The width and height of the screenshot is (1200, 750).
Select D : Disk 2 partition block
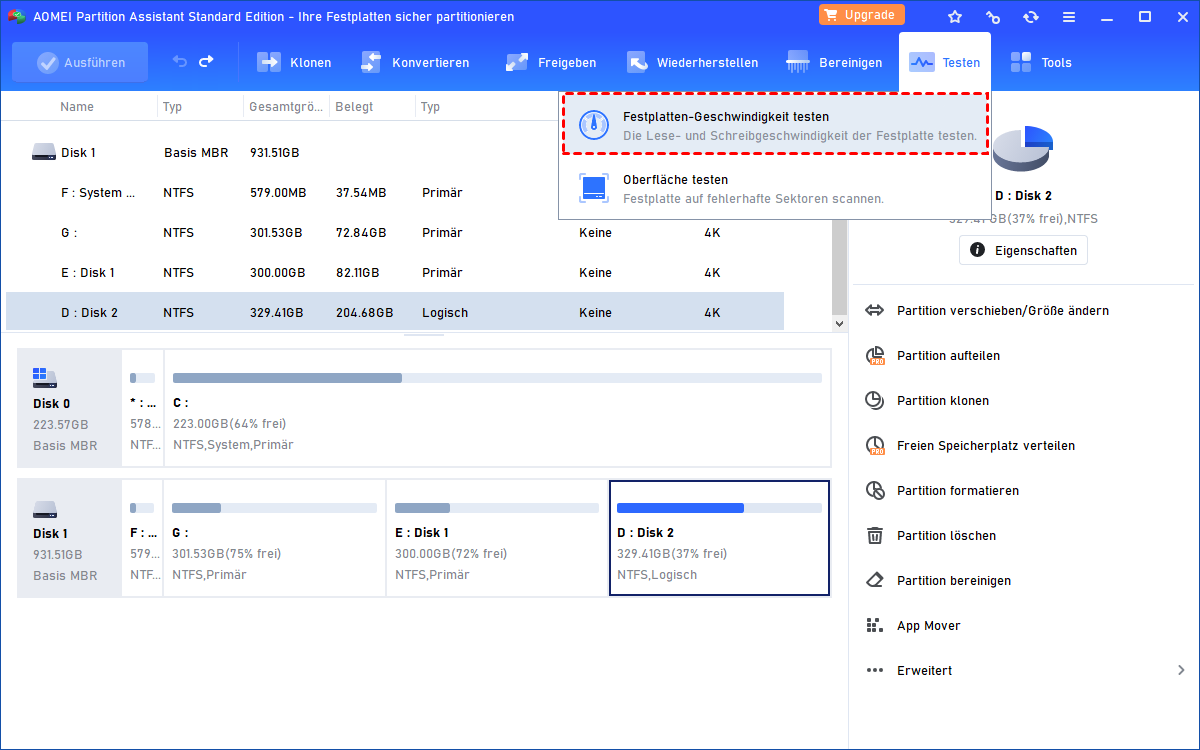click(x=719, y=538)
